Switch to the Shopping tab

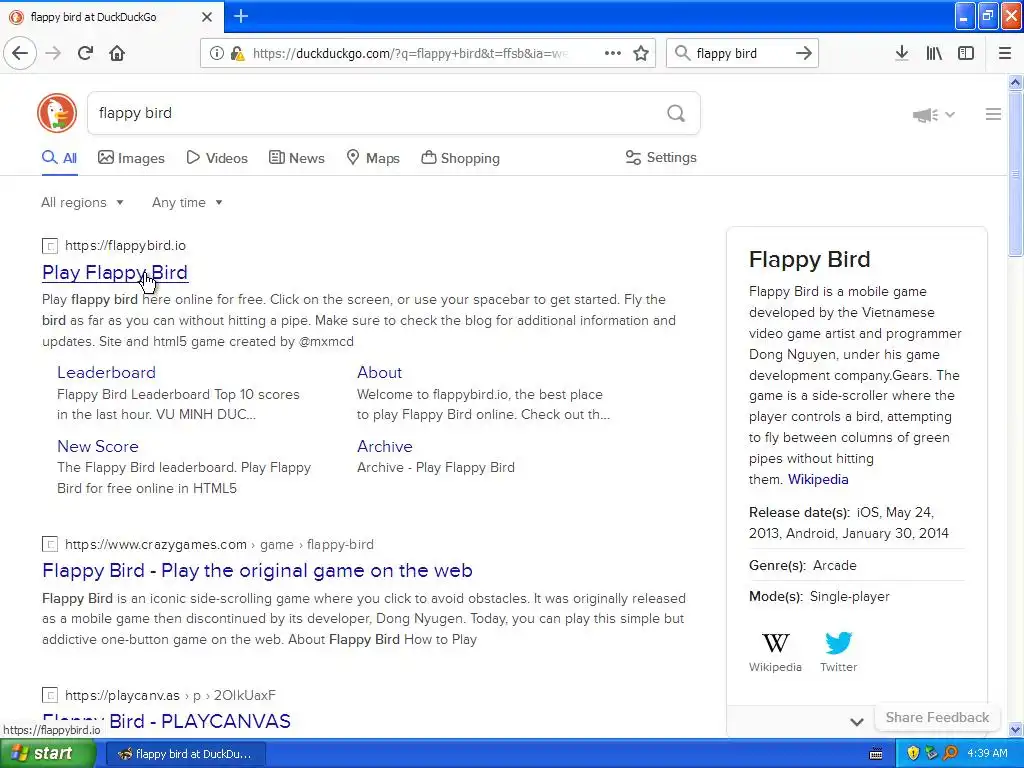click(460, 158)
